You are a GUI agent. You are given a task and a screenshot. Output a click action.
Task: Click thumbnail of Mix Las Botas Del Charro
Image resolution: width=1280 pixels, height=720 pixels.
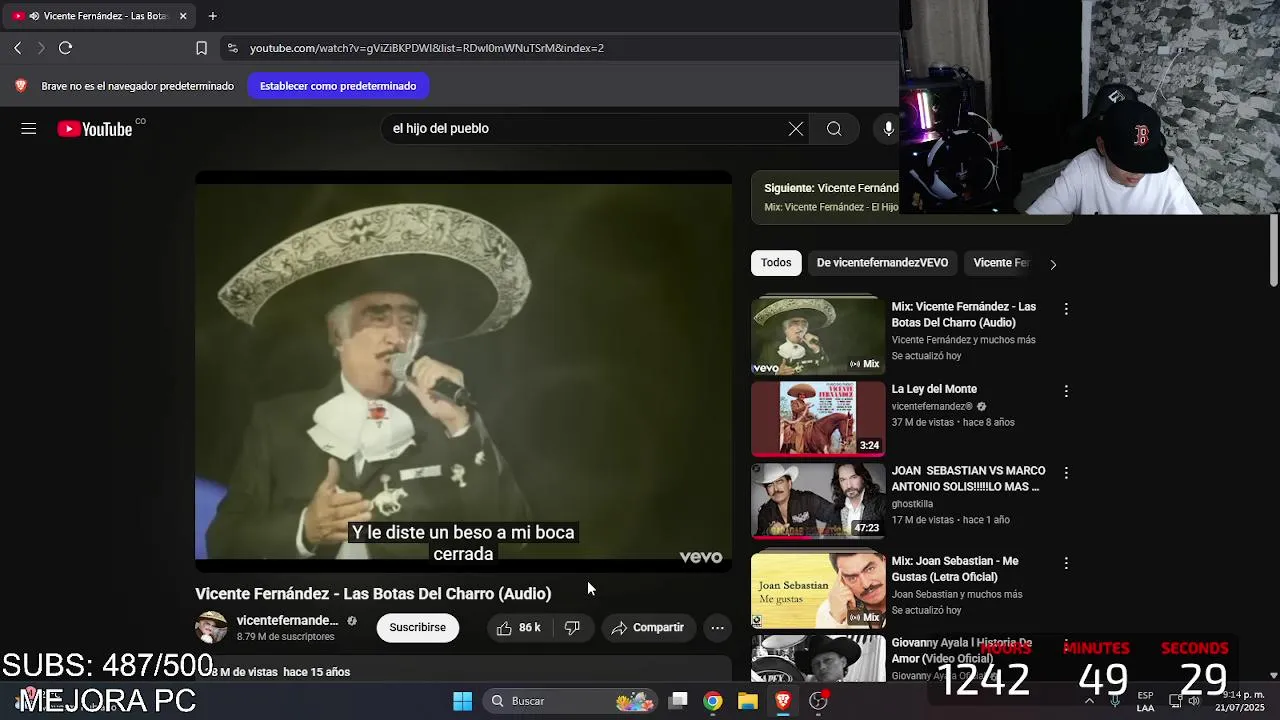pos(818,336)
